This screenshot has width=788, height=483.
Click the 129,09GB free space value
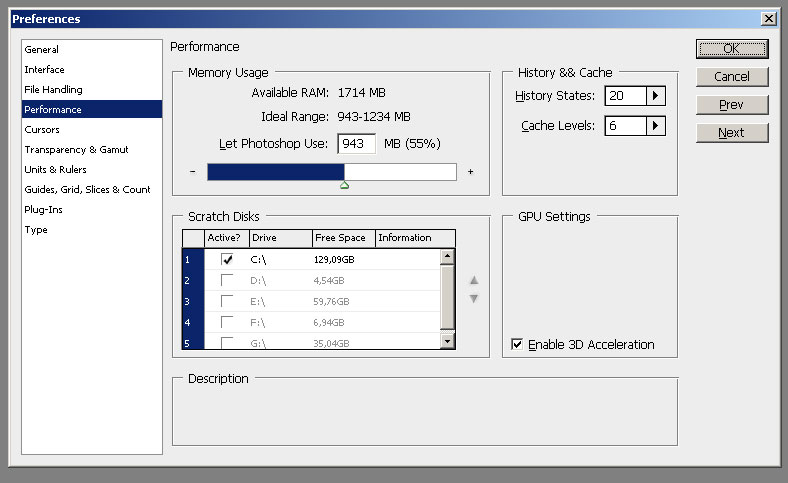(x=334, y=260)
